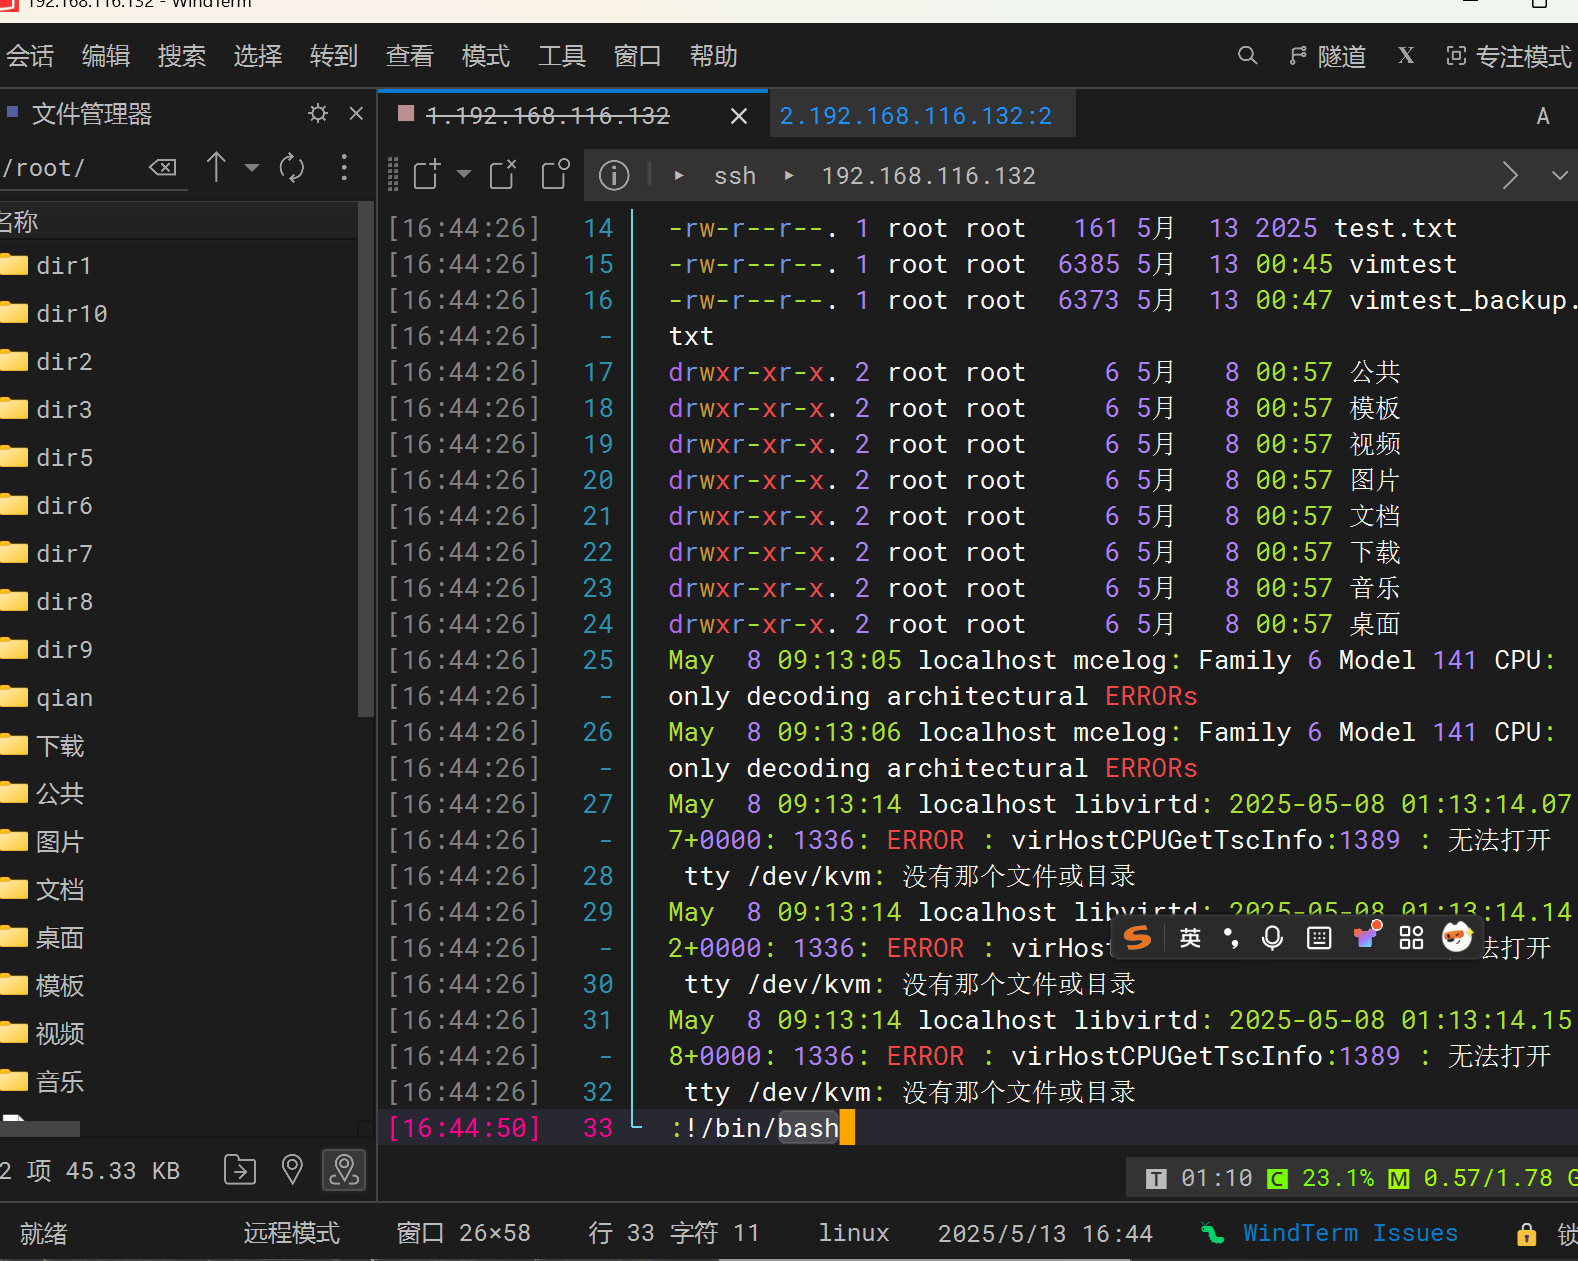Click the close session tab icon
The image size is (1578, 1261).
pos(503,175)
